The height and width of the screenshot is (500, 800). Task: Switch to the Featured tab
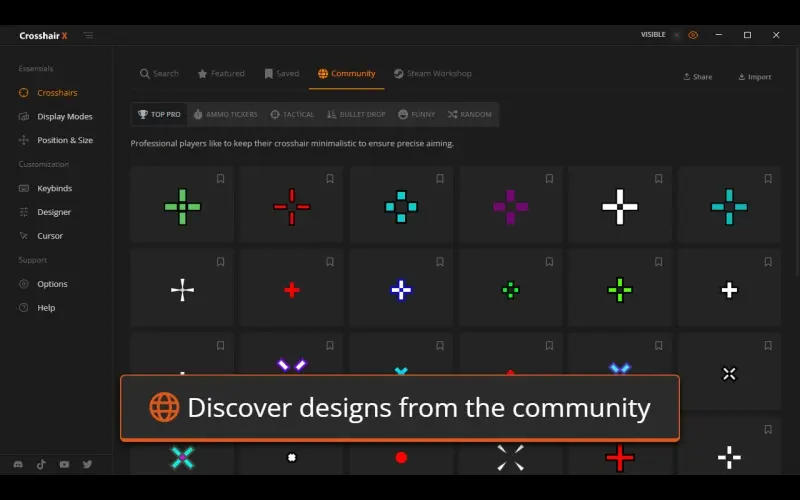coord(221,74)
